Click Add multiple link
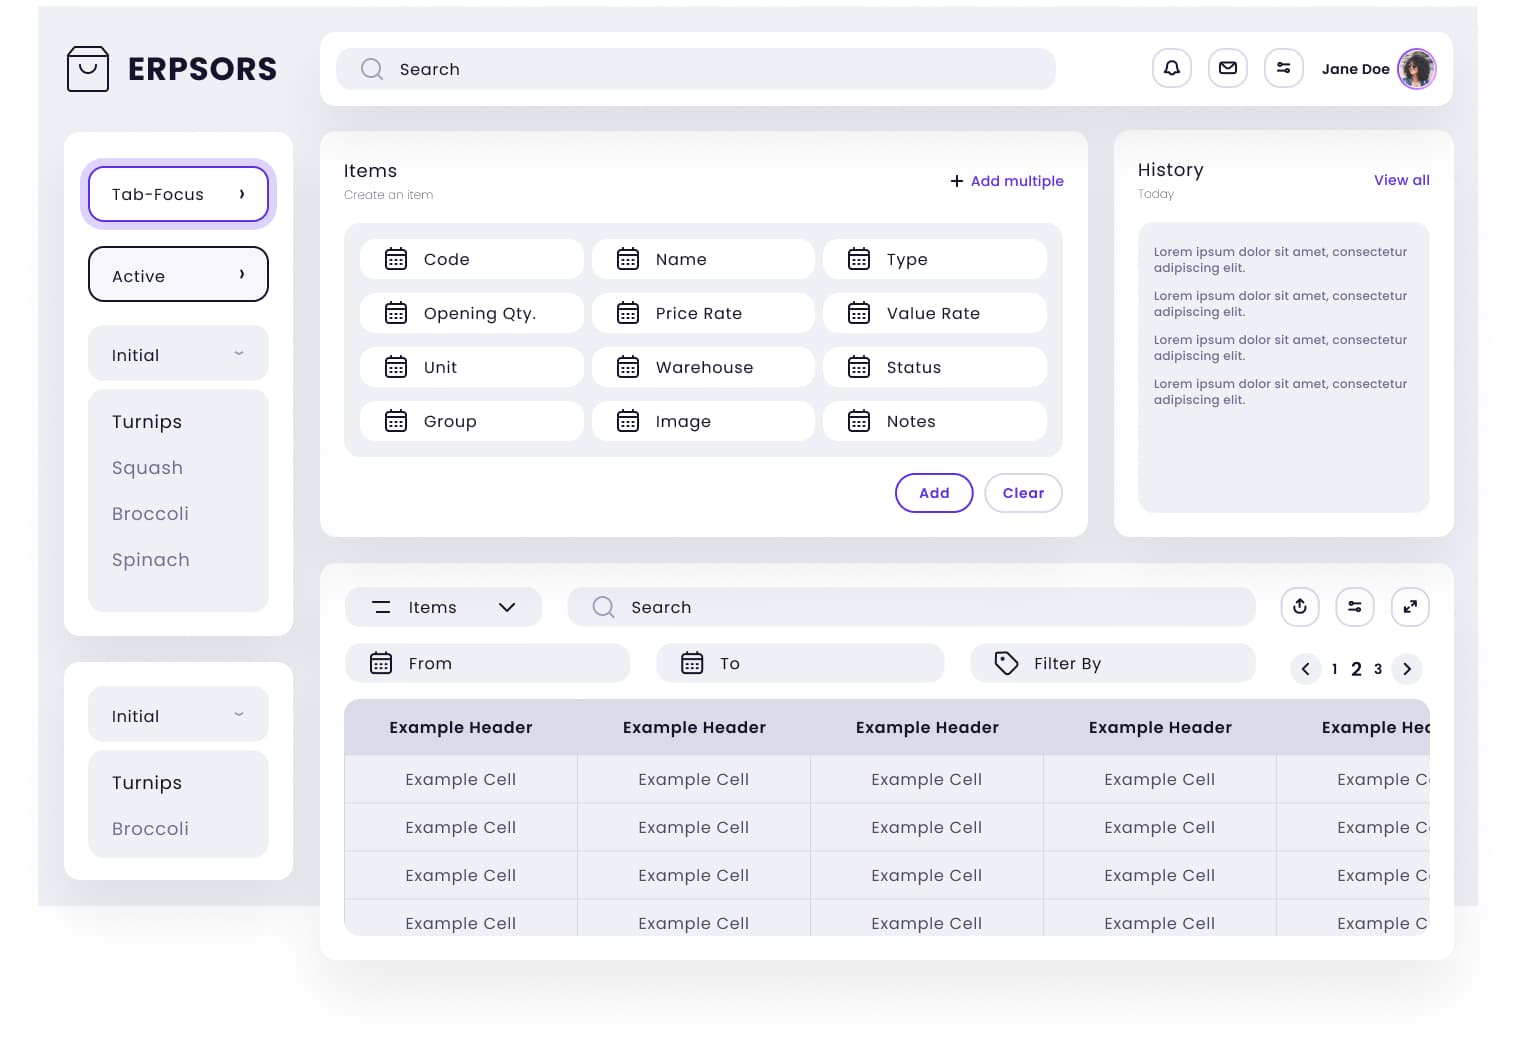 click(x=1007, y=181)
